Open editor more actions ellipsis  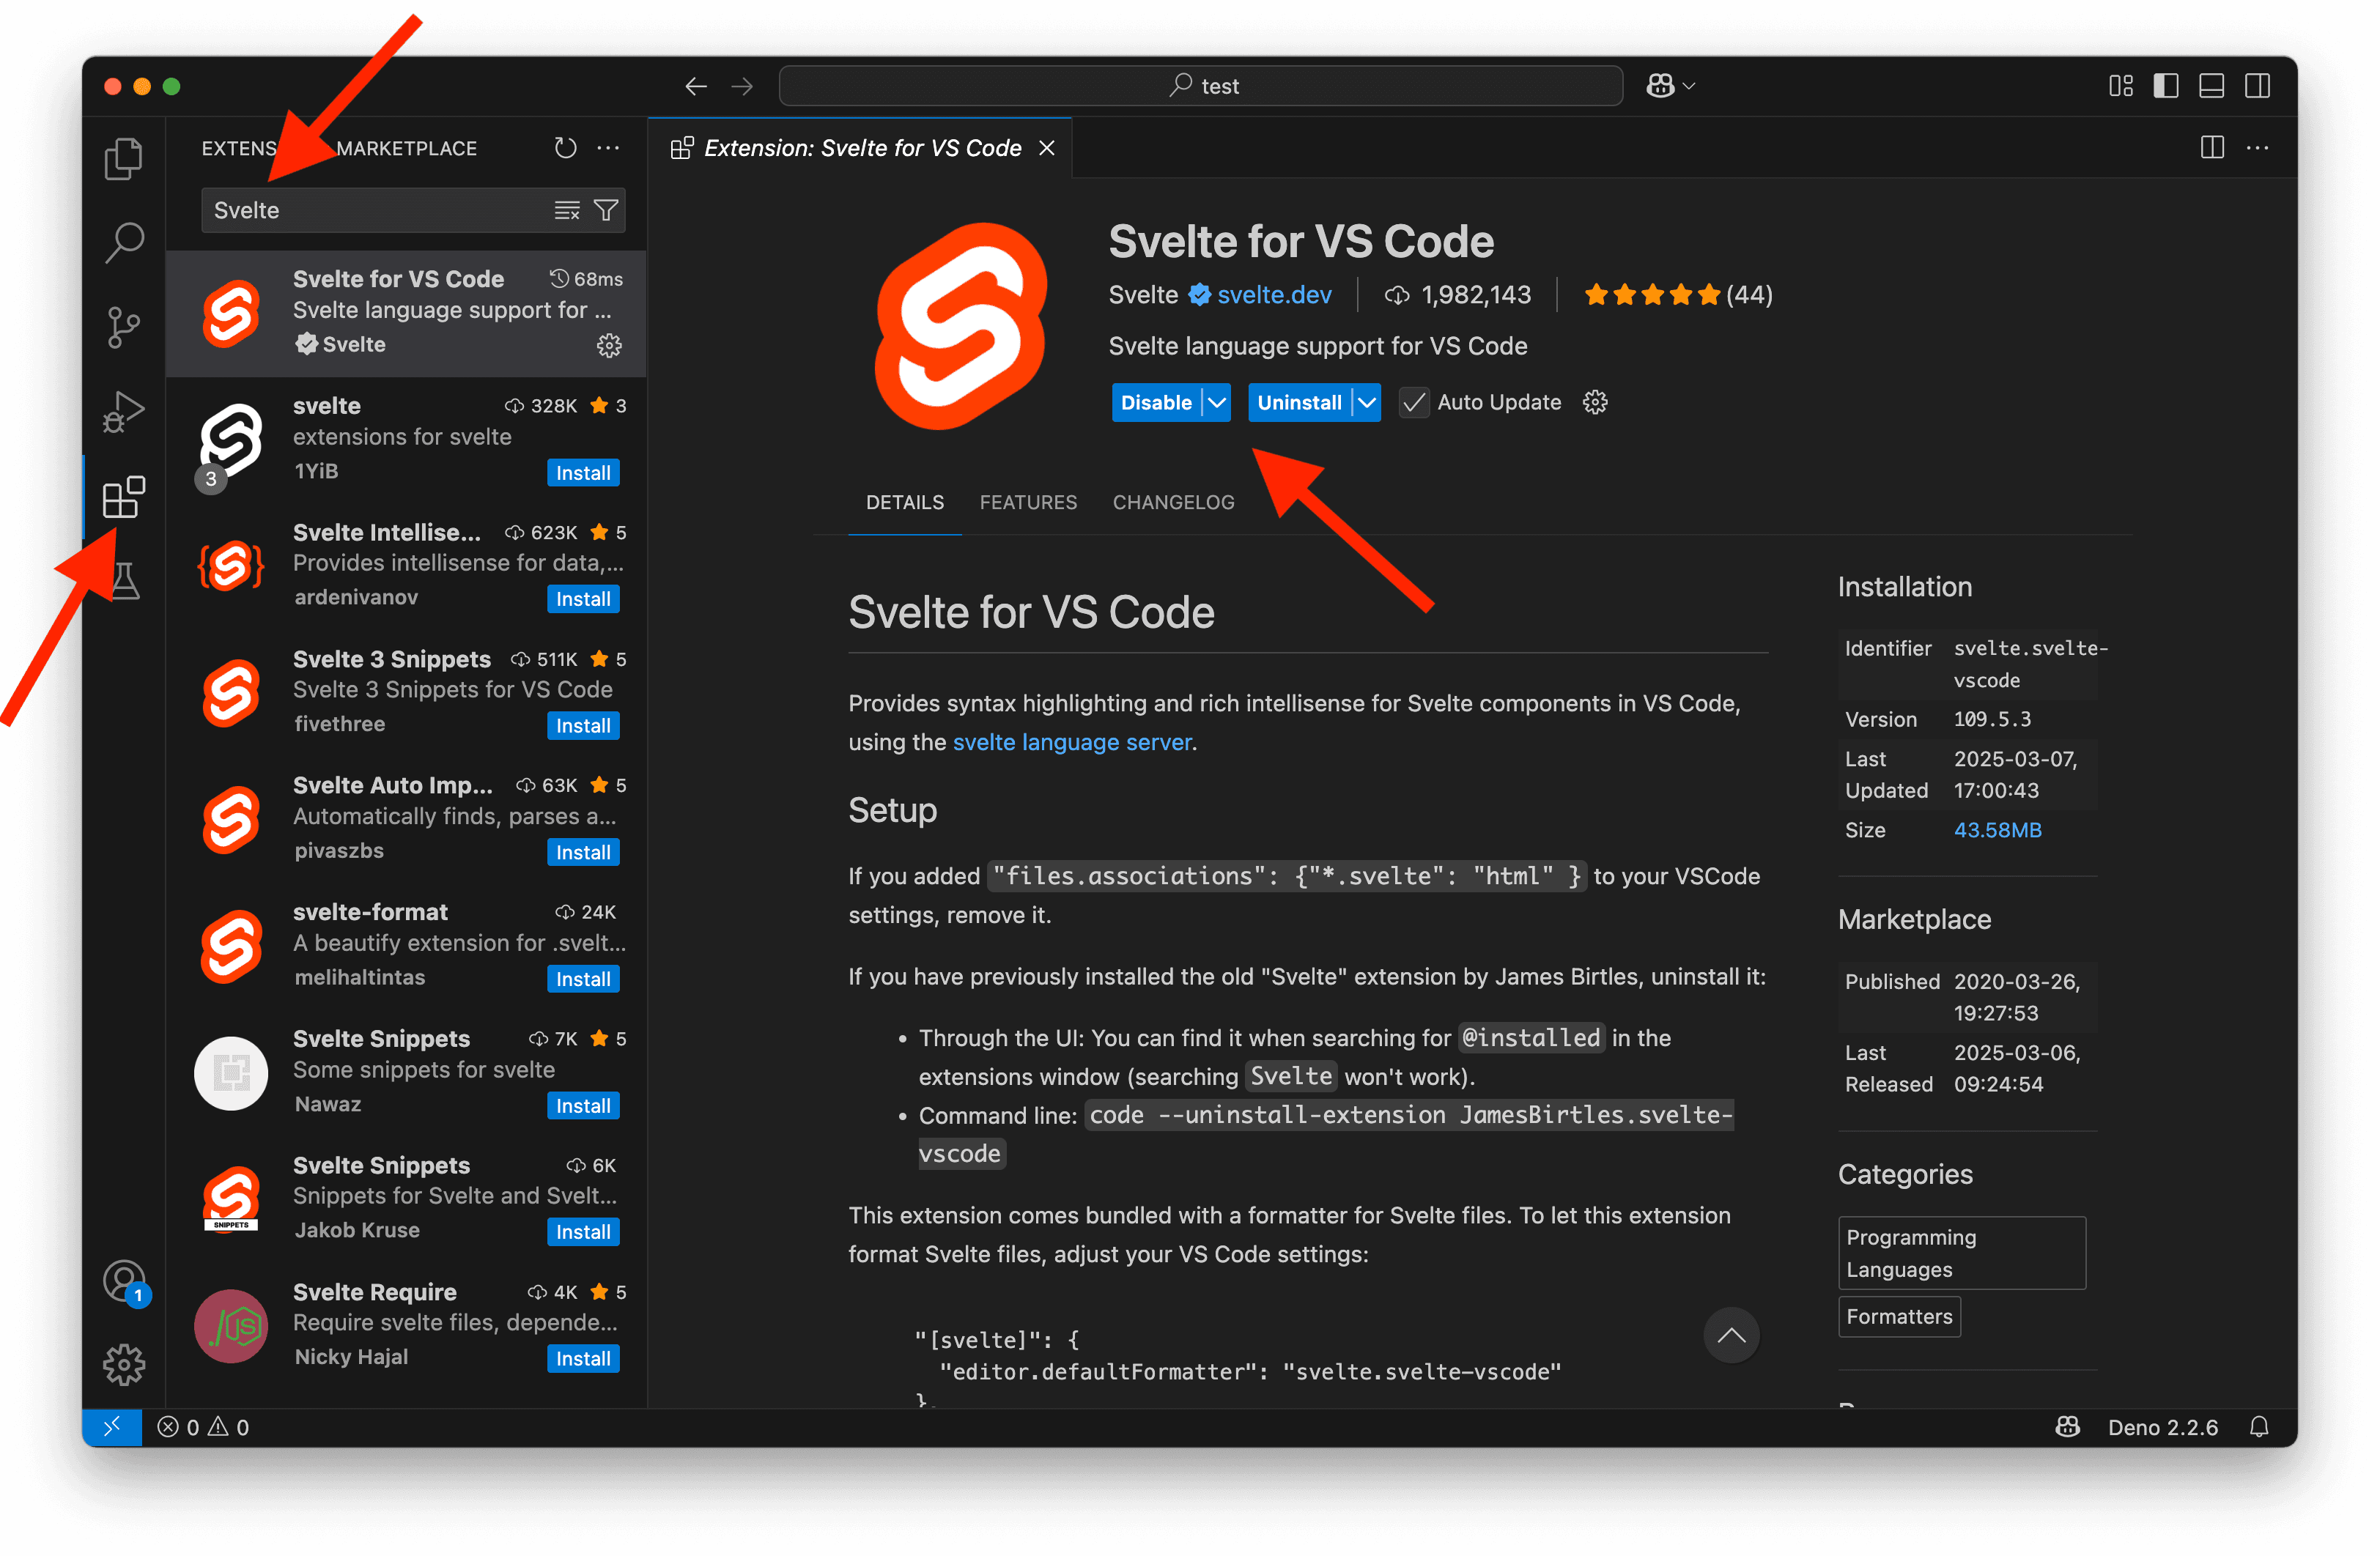[2257, 148]
